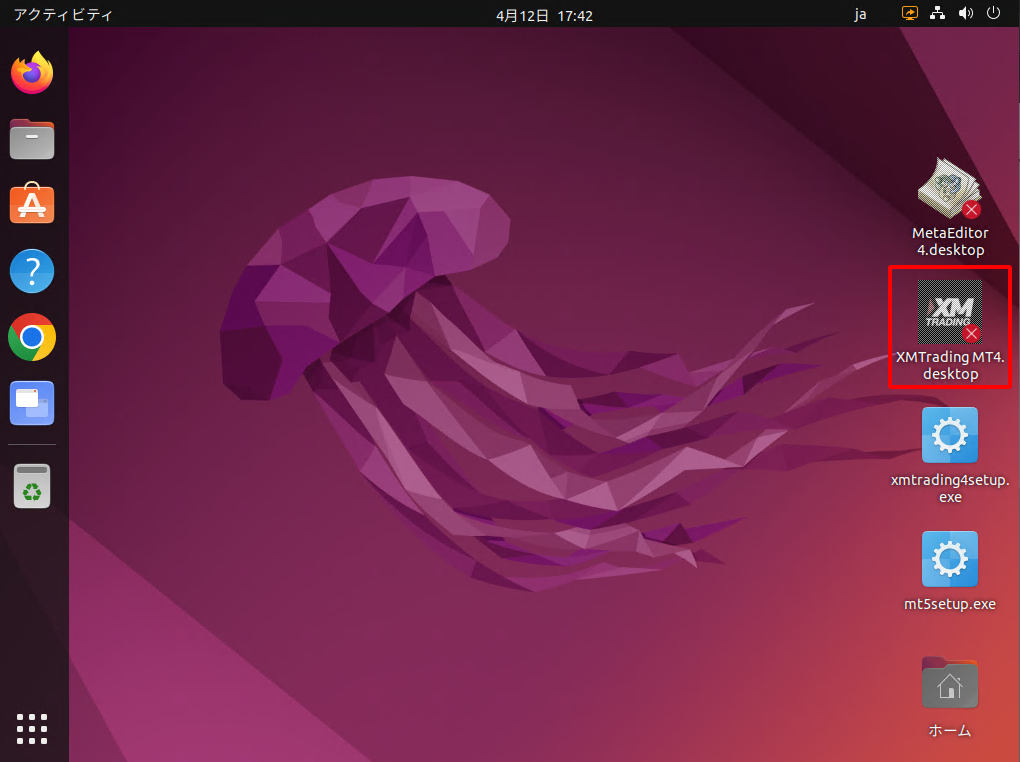Open the Trash in the dock
The image size is (1020, 762).
[x=32, y=486]
